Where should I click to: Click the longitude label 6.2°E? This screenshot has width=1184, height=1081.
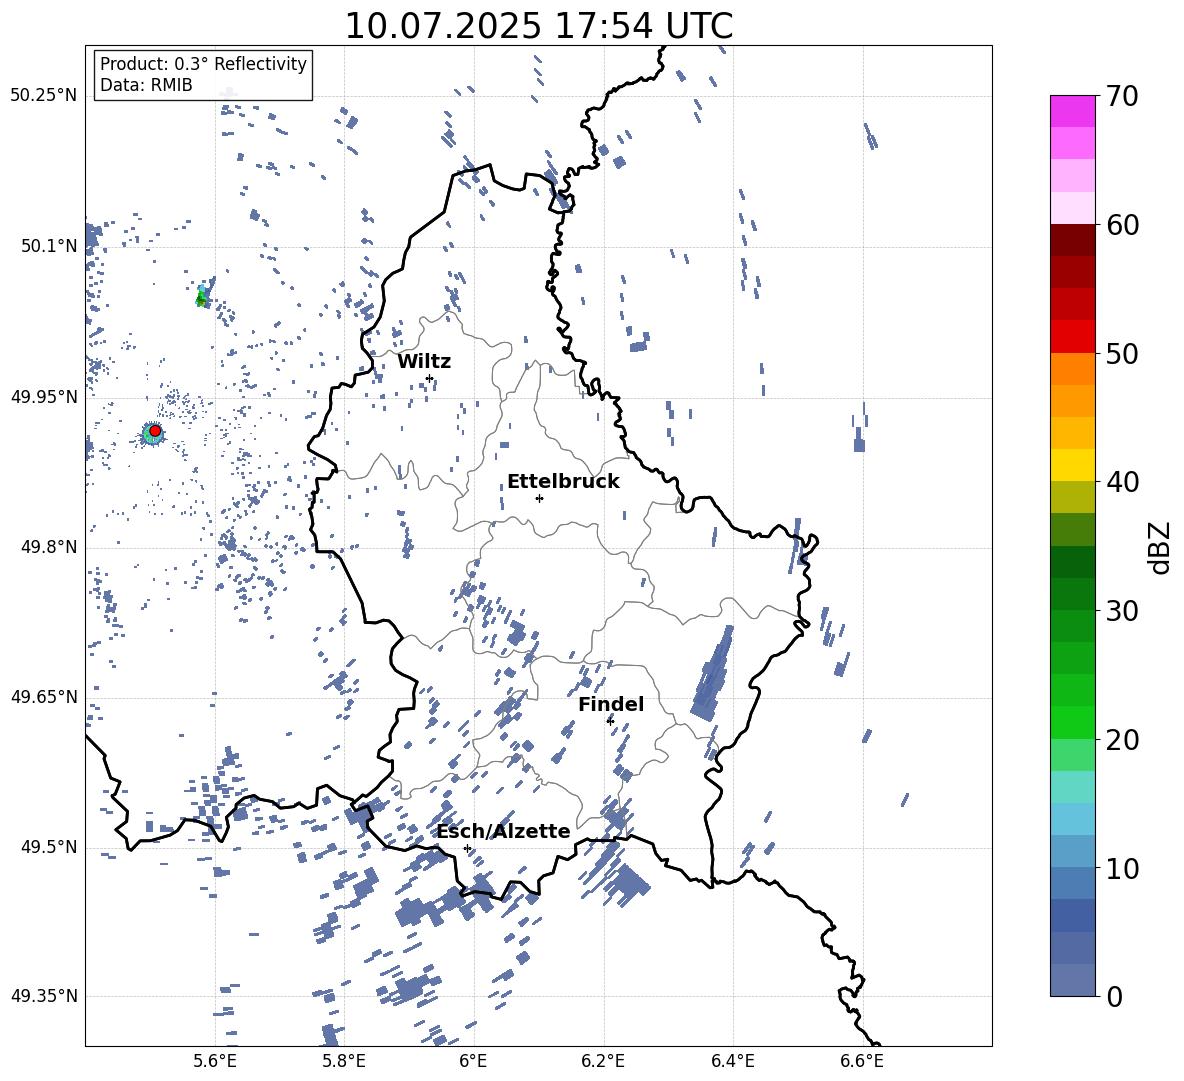click(603, 1061)
